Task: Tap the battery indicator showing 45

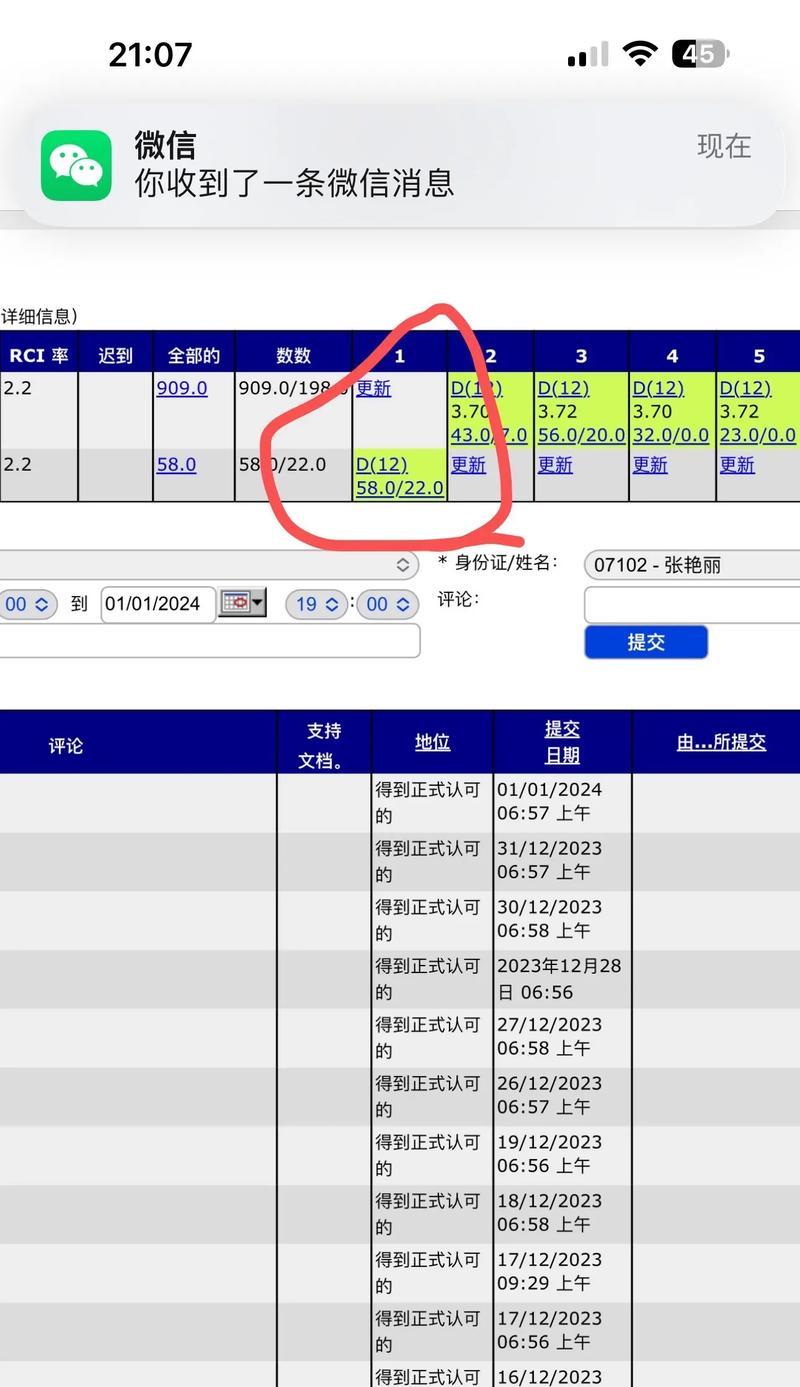Action: pyautogui.click(x=700, y=54)
